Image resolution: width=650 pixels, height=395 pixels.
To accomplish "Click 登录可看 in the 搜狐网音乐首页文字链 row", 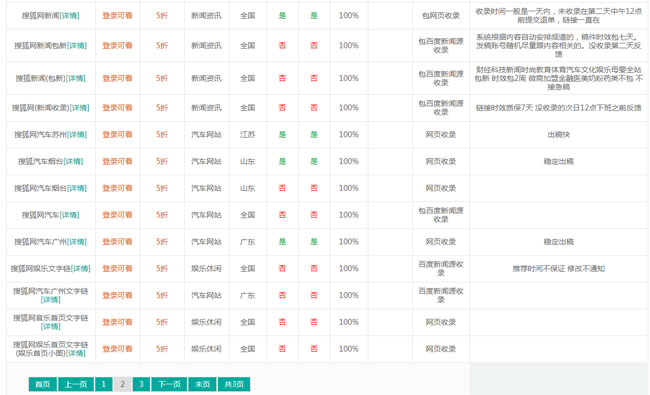I will [x=117, y=322].
